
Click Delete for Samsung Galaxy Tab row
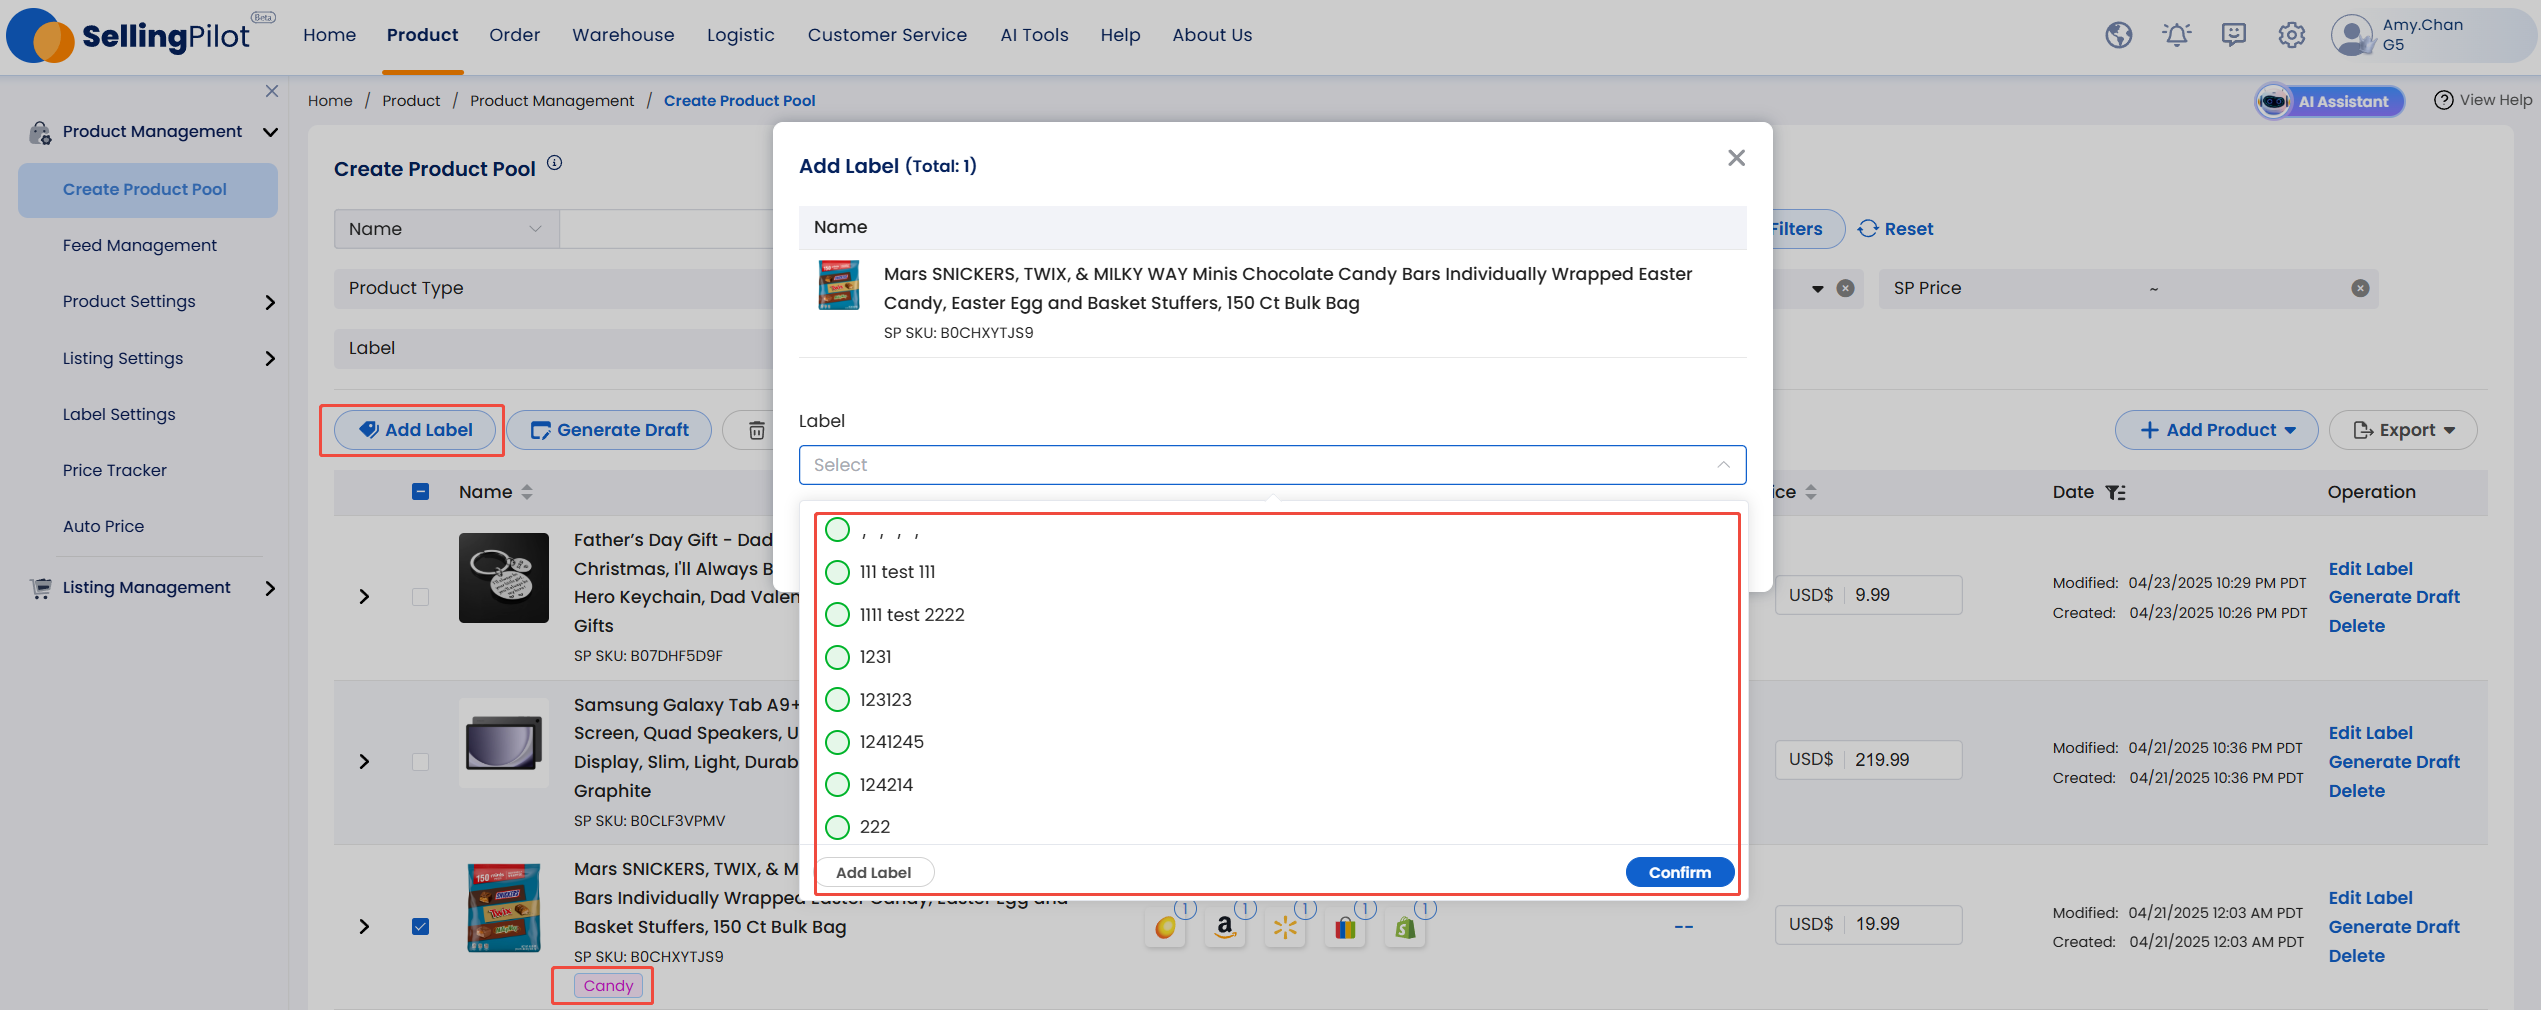(2356, 791)
